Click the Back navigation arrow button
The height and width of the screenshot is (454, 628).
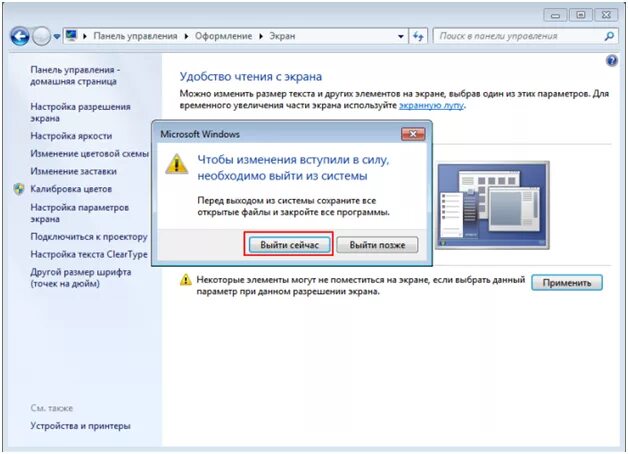pos(20,36)
